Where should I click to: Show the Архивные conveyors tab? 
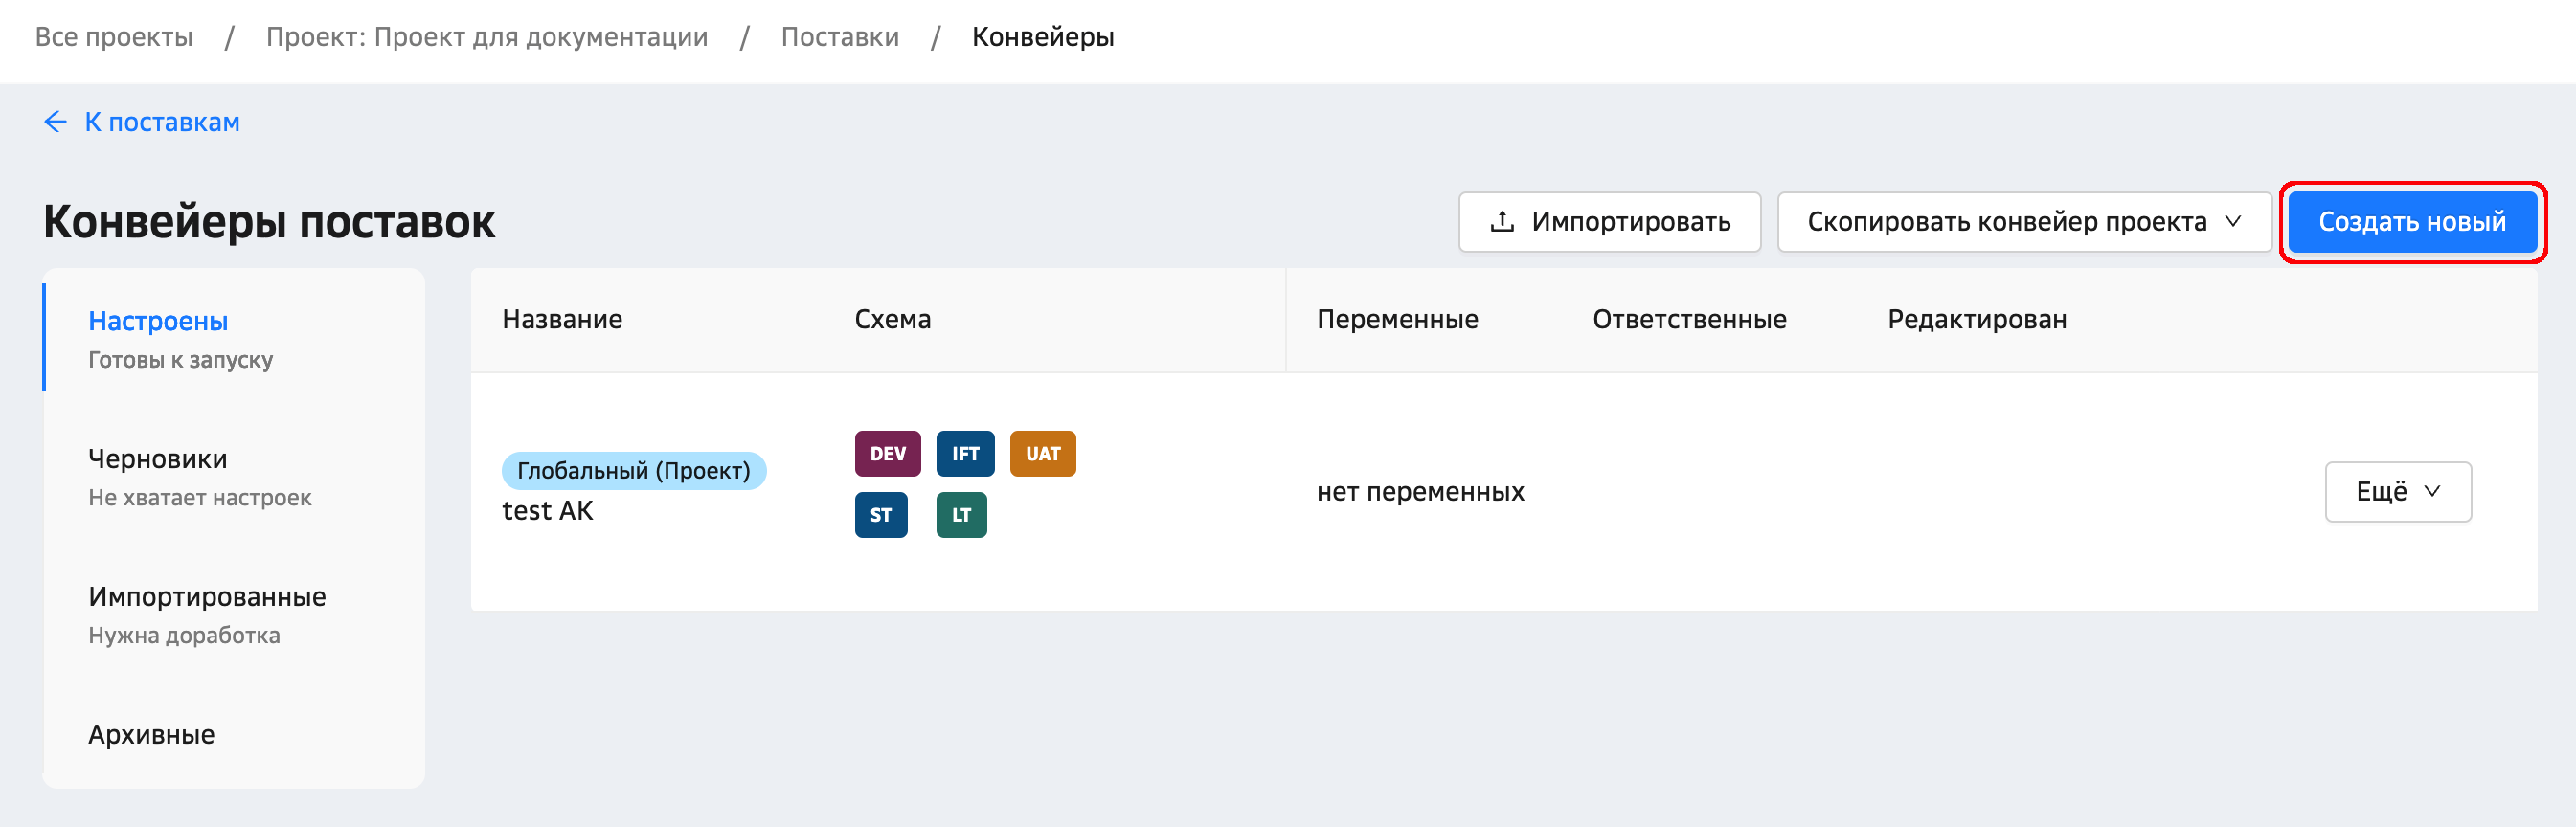coord(151,735)
